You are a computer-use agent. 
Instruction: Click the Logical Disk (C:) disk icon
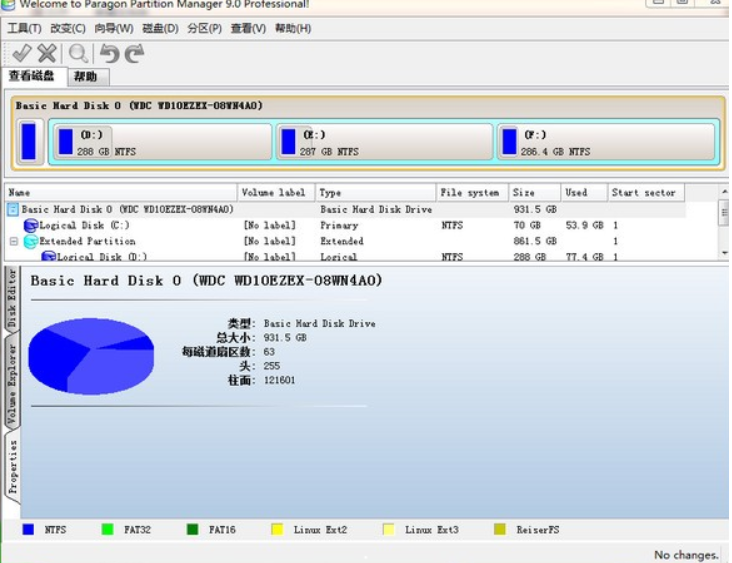[x=31, y=226]
